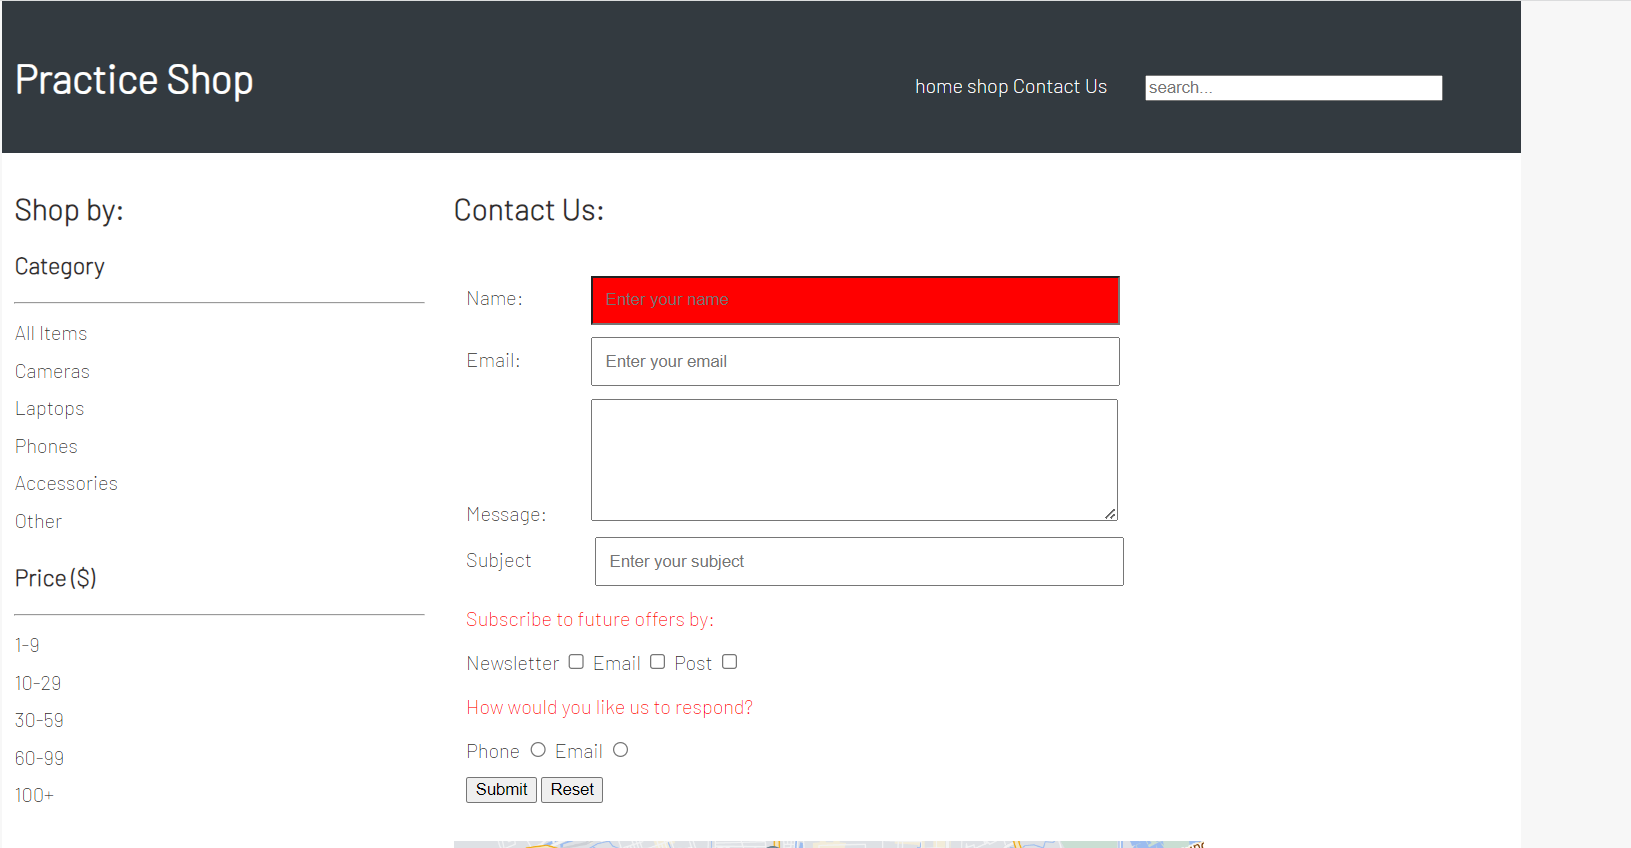Filter products priced 100 and above
This screenshot has height=848, width=1631.
coord(34,794)
